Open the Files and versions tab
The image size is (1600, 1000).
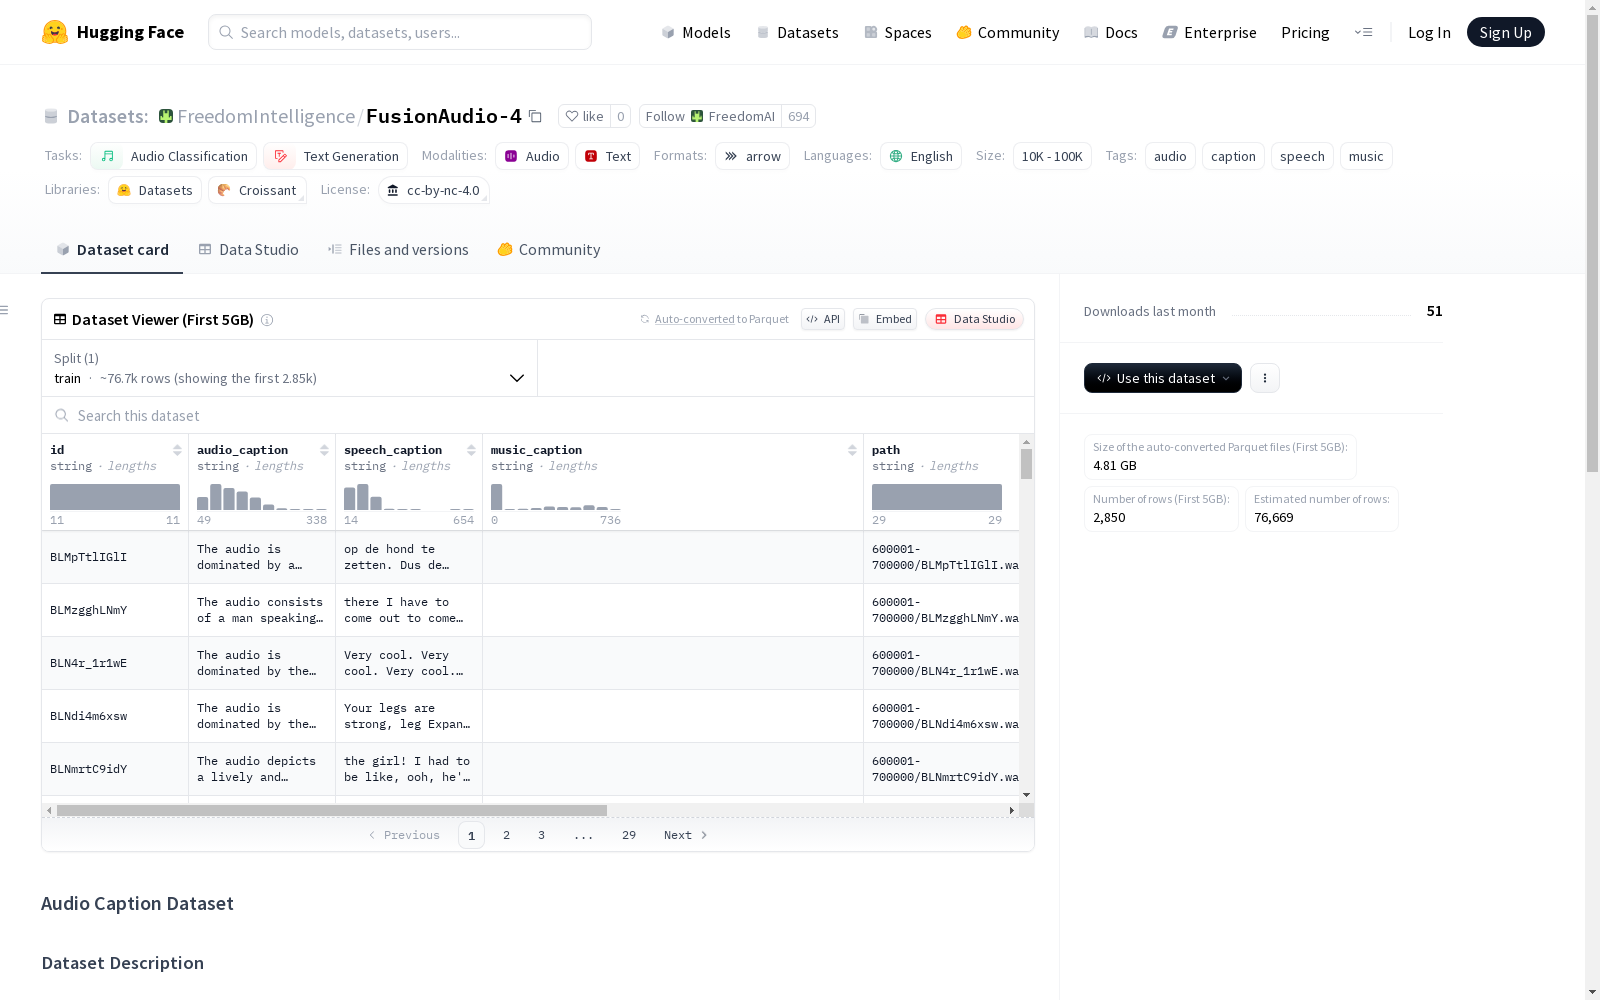click(x=398, y=250)
